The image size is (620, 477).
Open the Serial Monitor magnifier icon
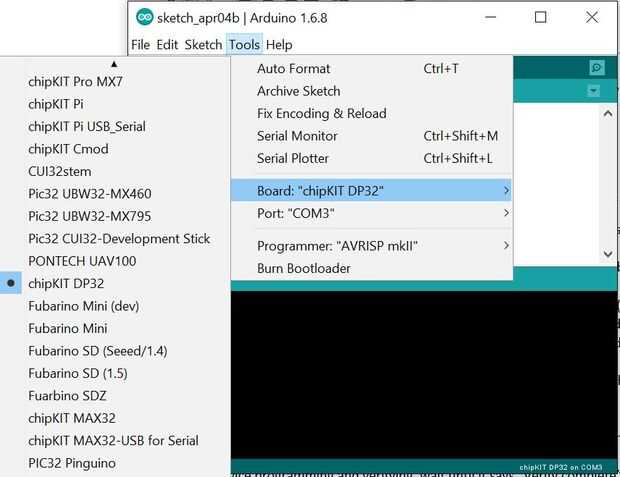tap(596, 68)
